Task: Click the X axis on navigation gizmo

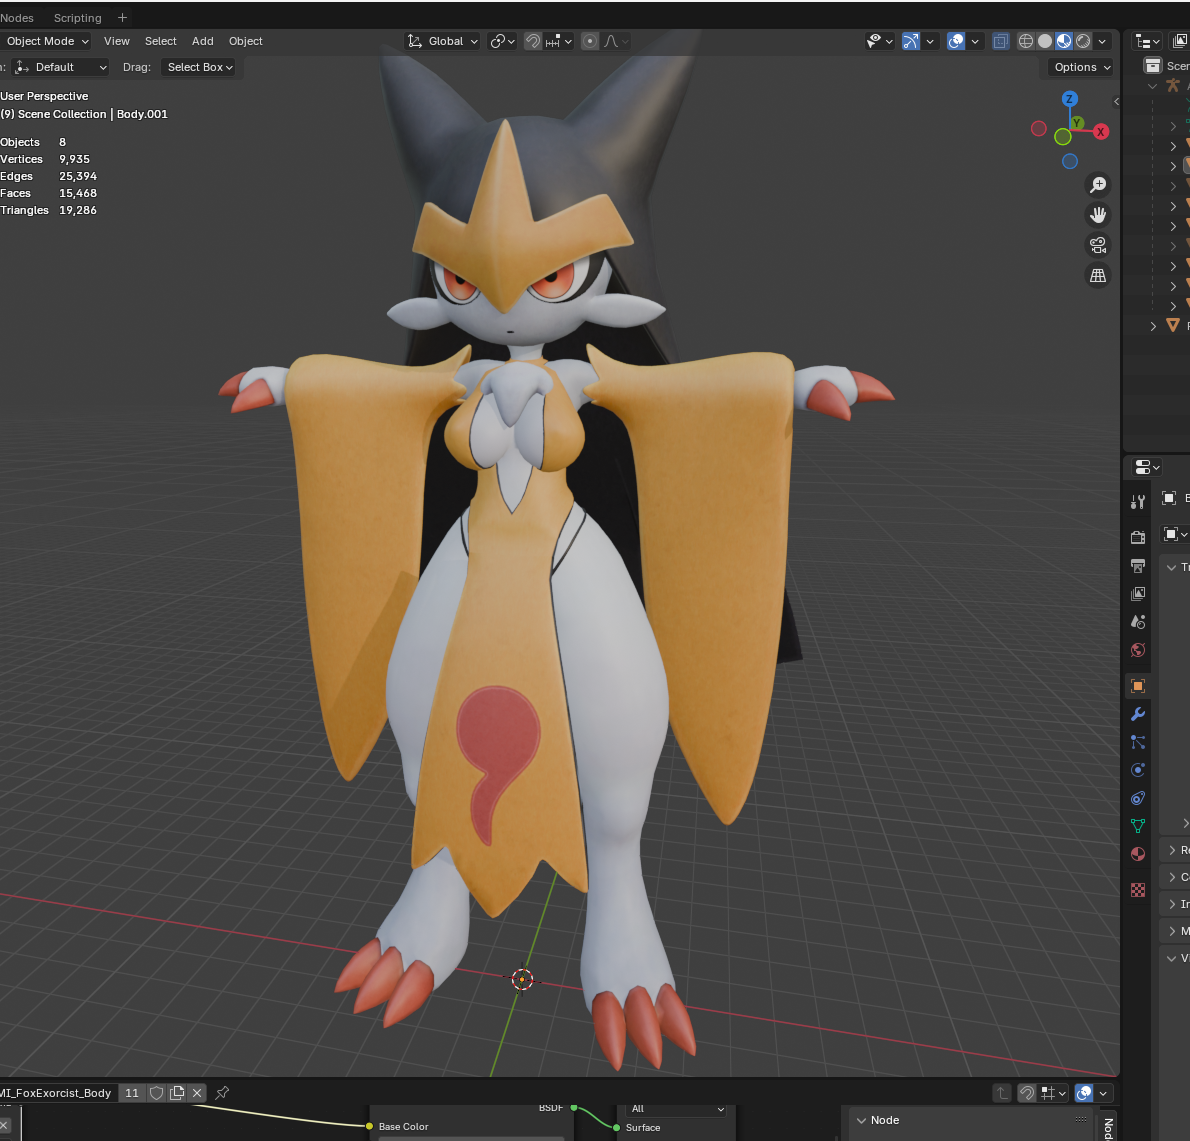Action: pos(1100,131)
